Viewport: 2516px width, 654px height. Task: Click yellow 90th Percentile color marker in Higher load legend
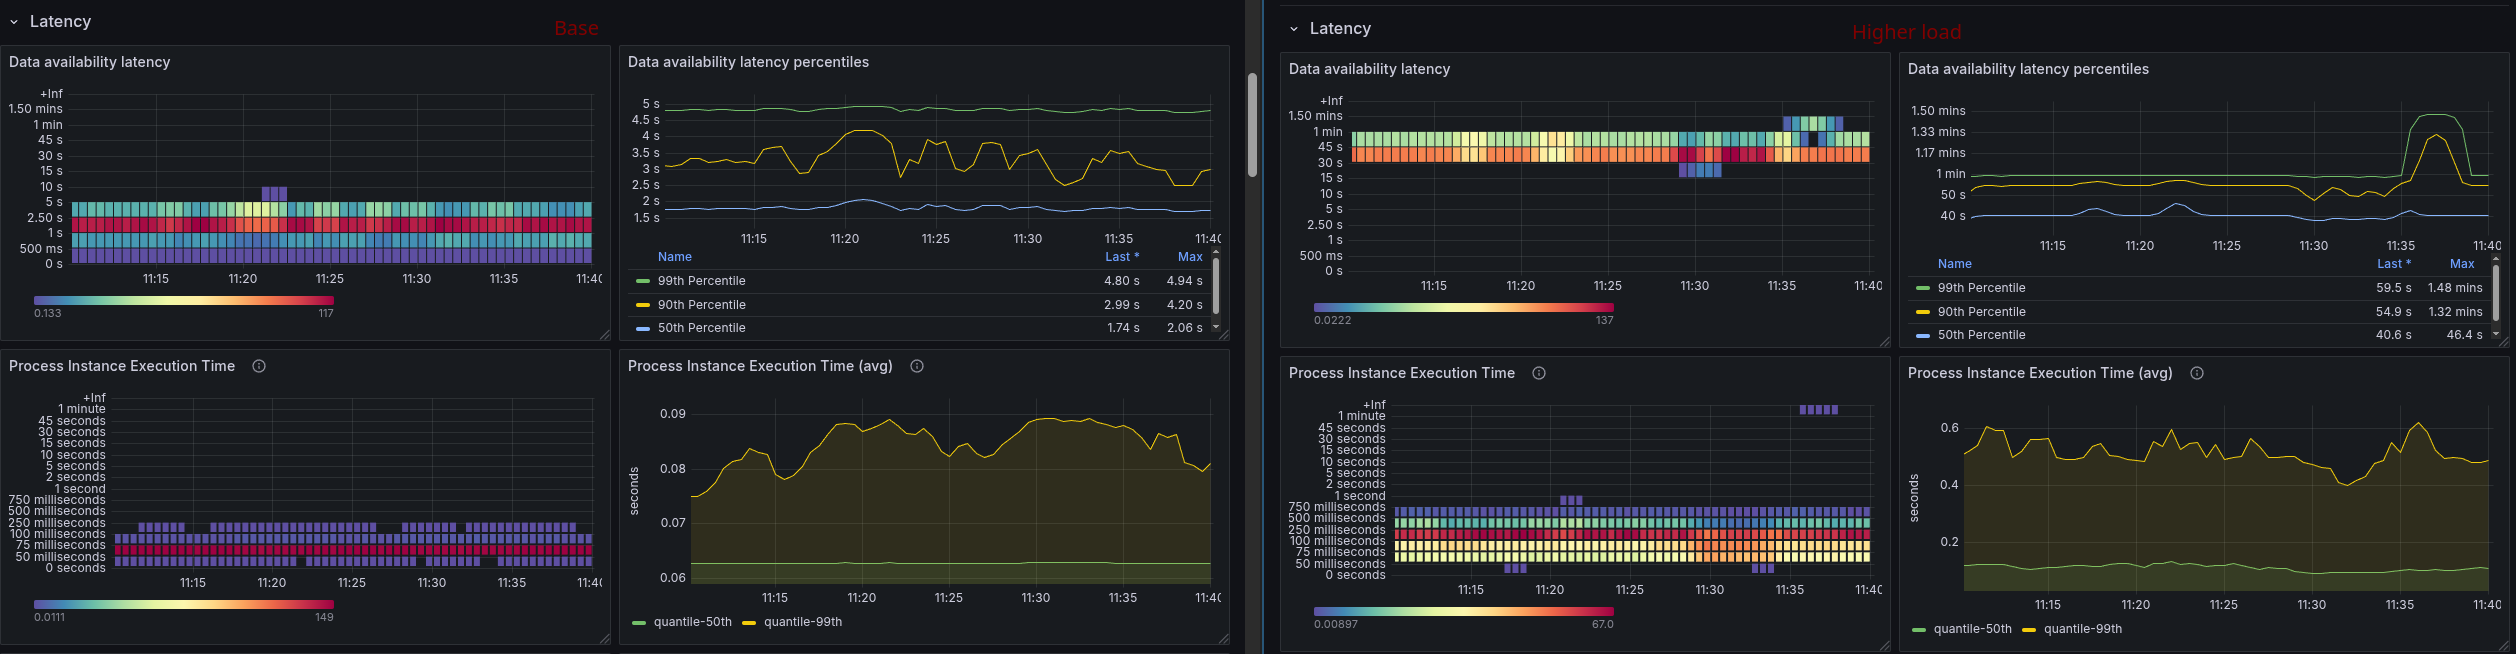click(1922, 312)
